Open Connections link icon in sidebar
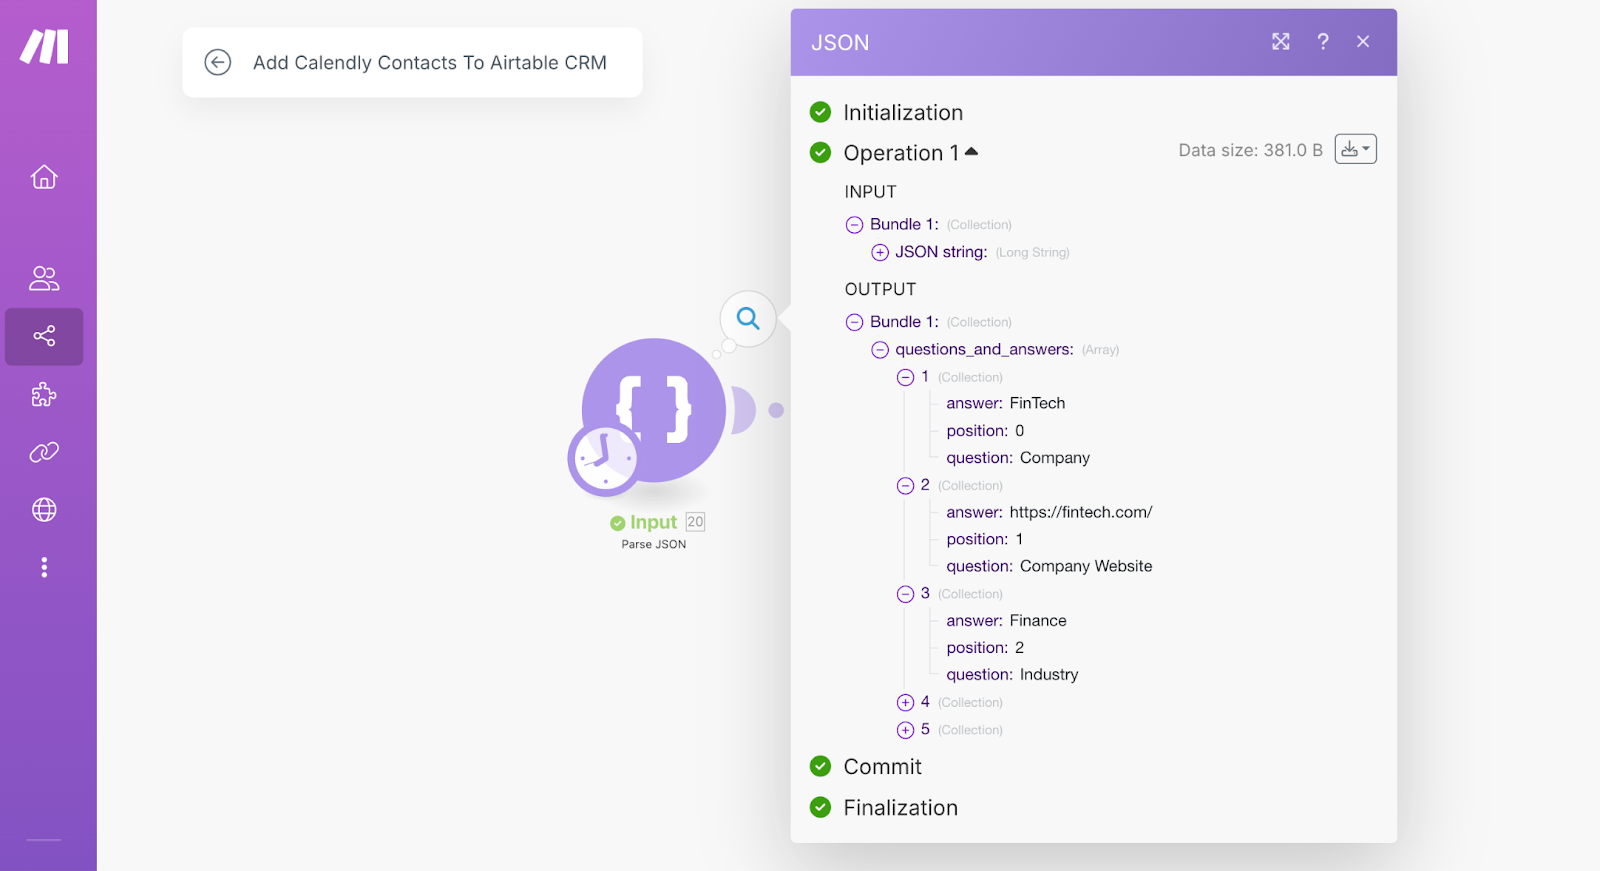1600x871 pixels. 44,452
